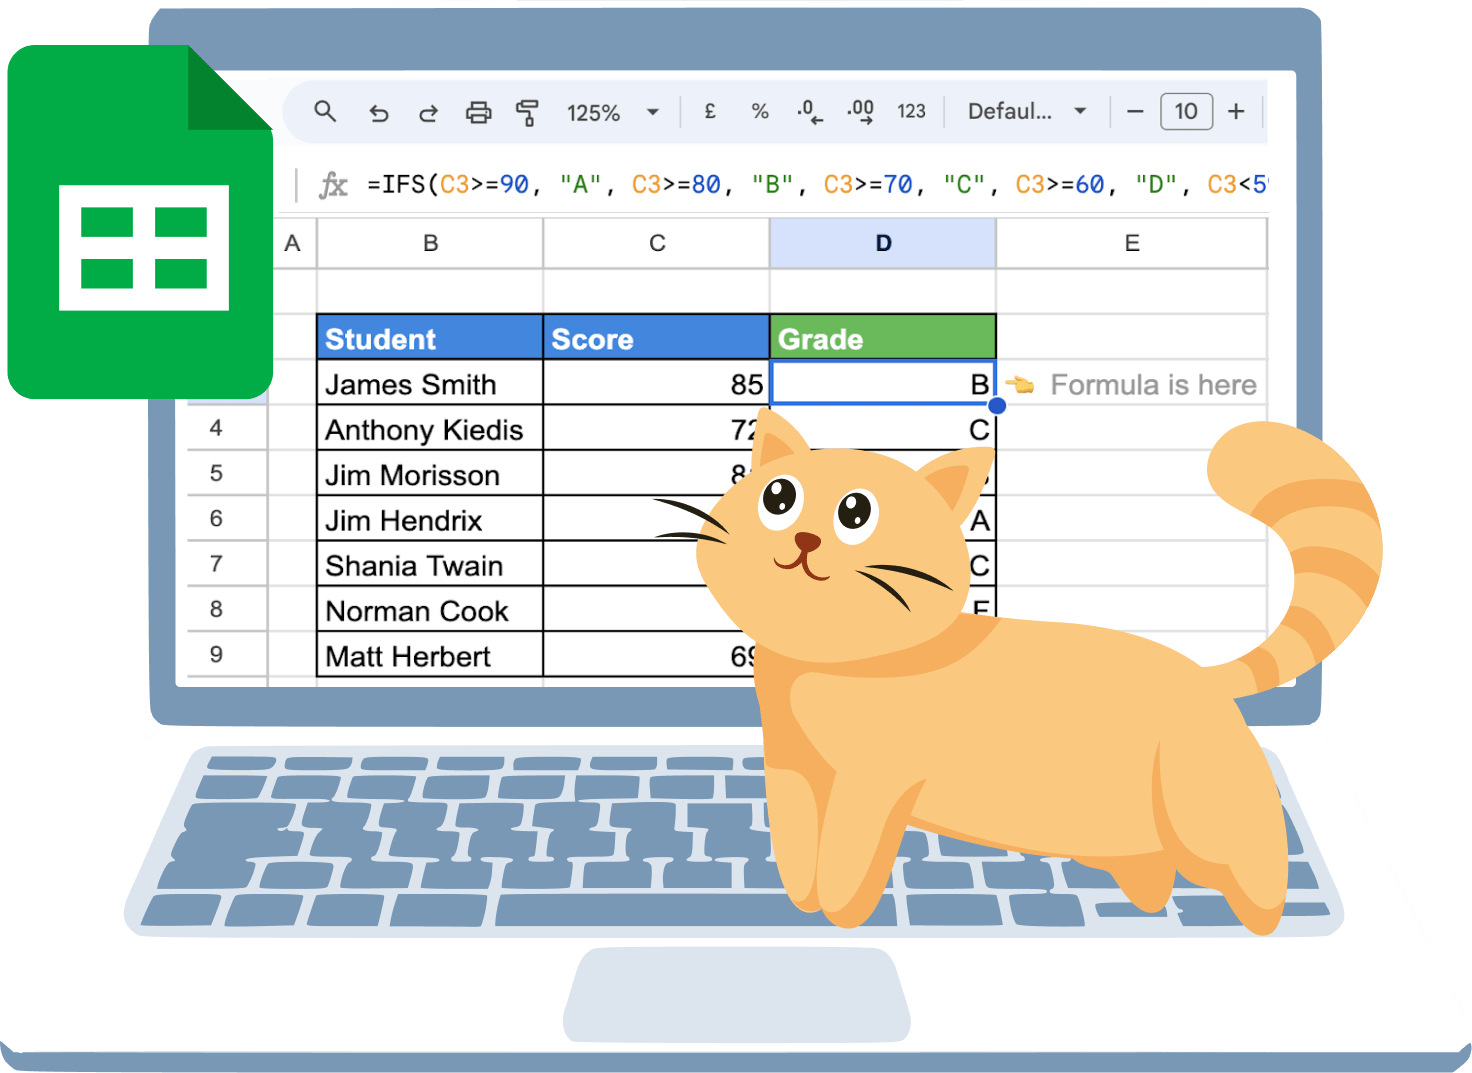Select the Jim Morisson cell
1472x1073 pixels.
tap(430, 474)
